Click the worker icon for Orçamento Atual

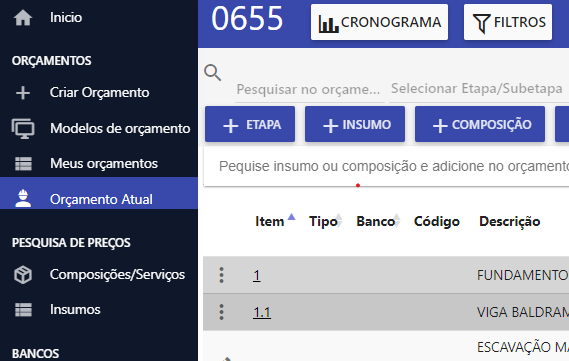pyautogui.click(x=23, y=198)
